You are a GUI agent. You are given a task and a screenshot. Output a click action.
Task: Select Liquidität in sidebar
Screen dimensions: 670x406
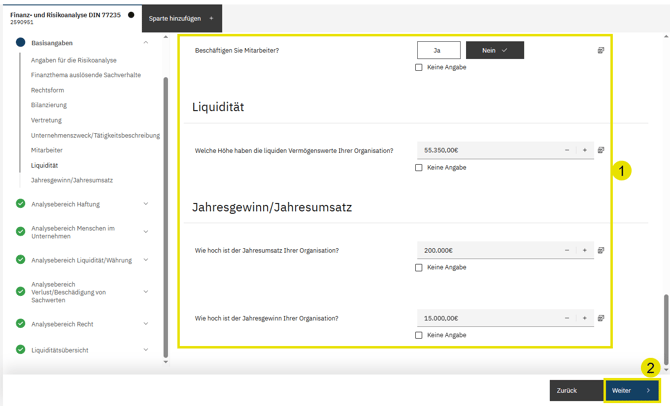pyautogui.click(x=44, y=165)
